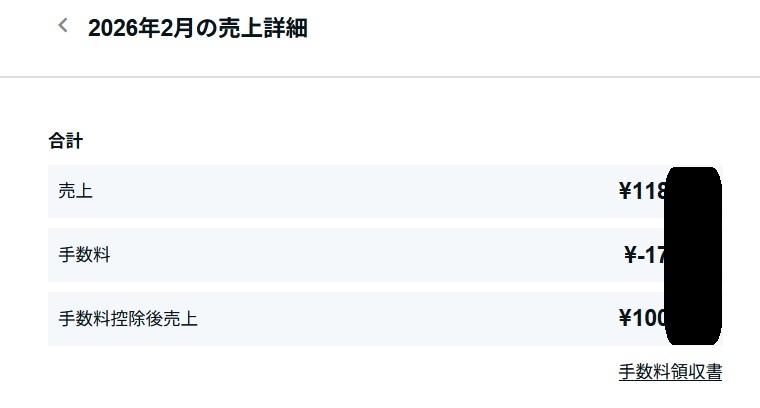Viewport: 760px width, 408px height.
Task: Click the 手数料 row label
Action: coord(85,255)
